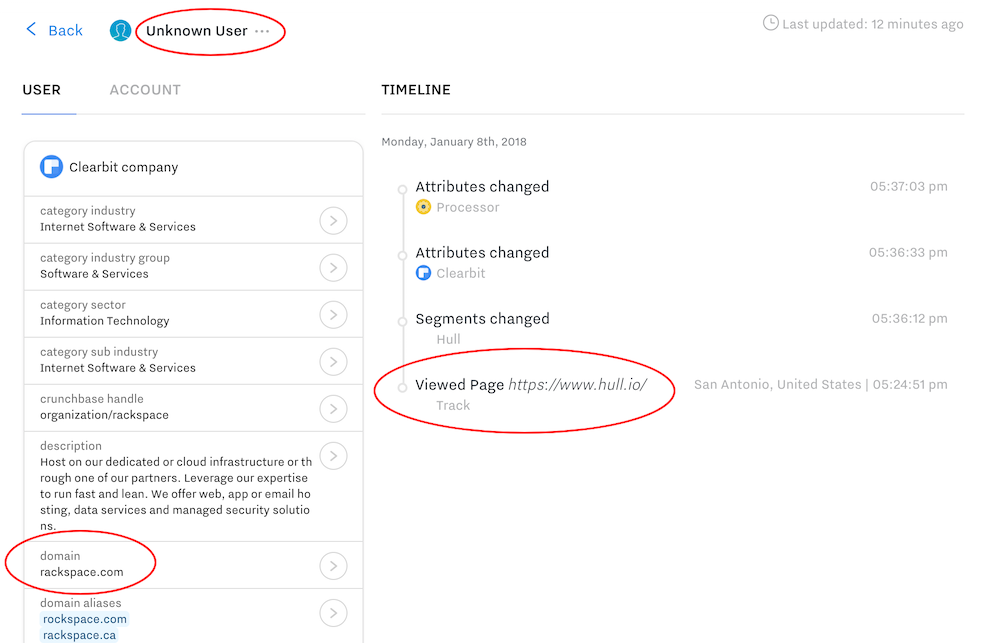Click the rackspace.ca domain alias tag
Image resolution: width=1000 pixels, height=643 pixels.
80,635
